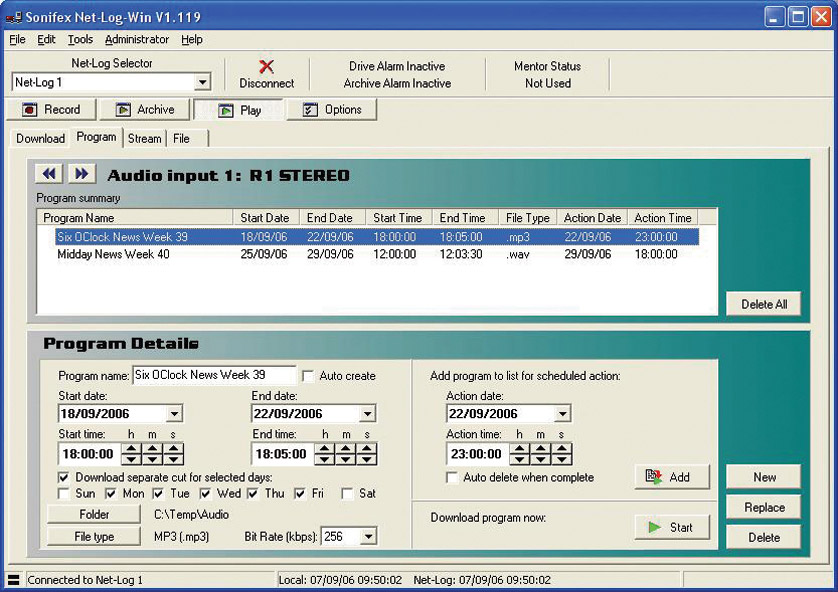
Task: Click the Delete All button
Action: tap(763, 305)
